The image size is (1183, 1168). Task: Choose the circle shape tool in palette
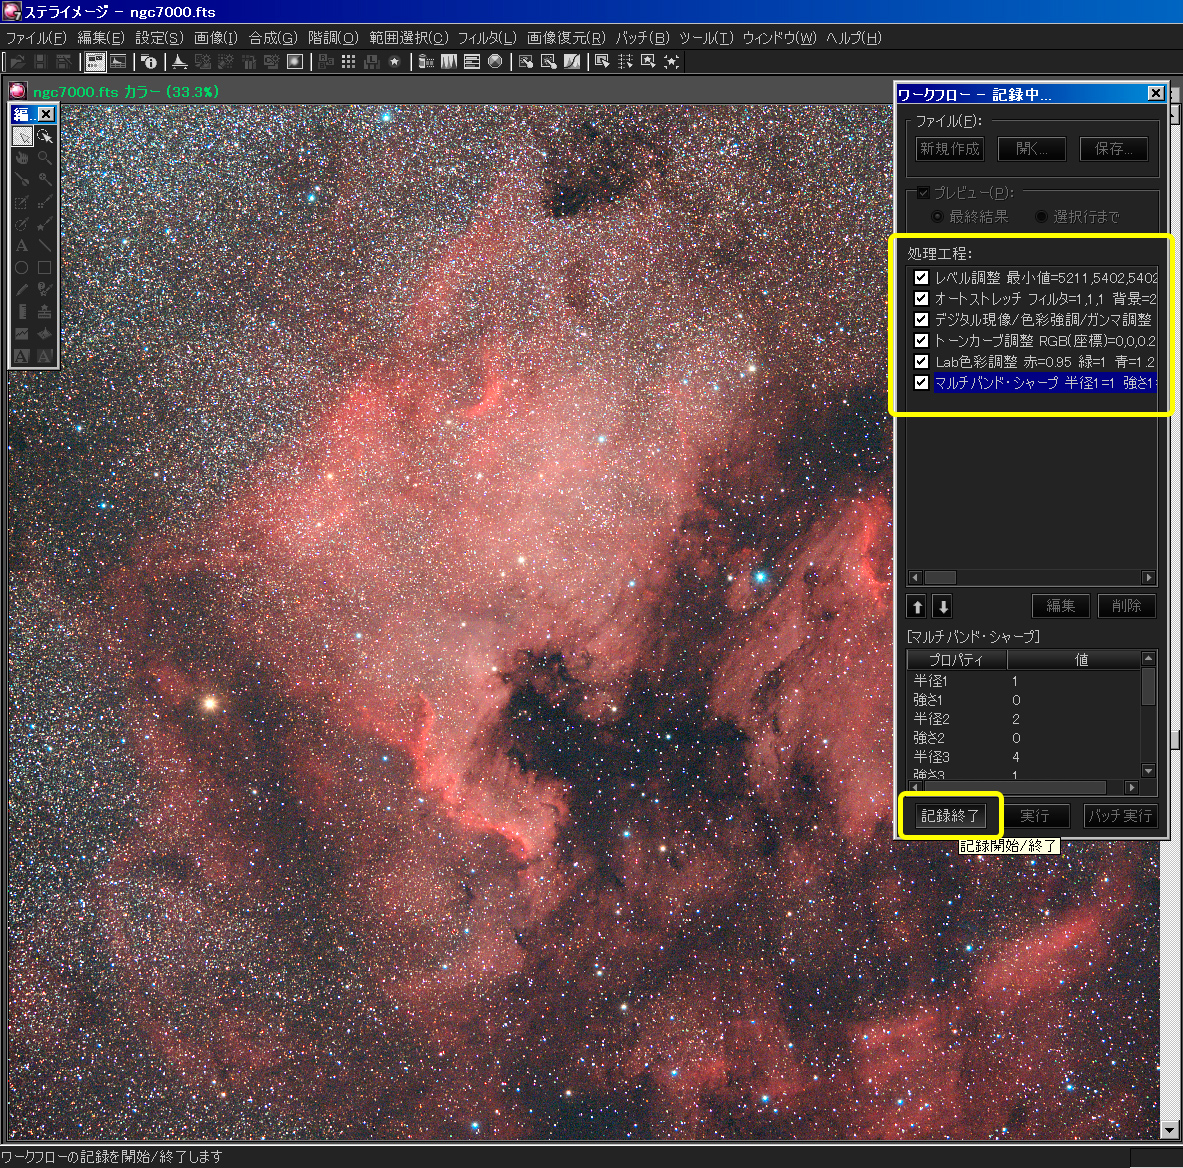tap(22, 268)
